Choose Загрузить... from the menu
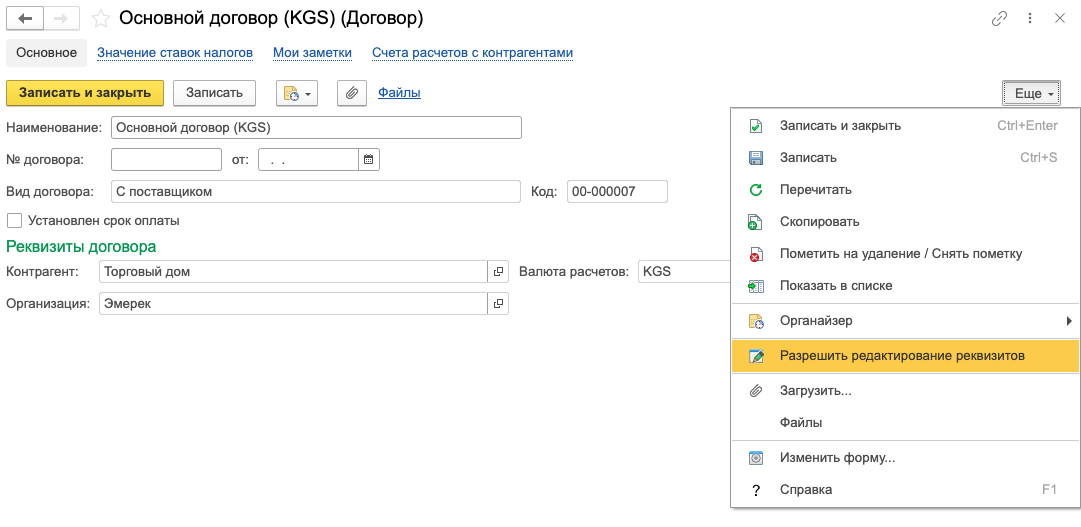Screen dimensions: 1081x527 click(x=905, y=391)
